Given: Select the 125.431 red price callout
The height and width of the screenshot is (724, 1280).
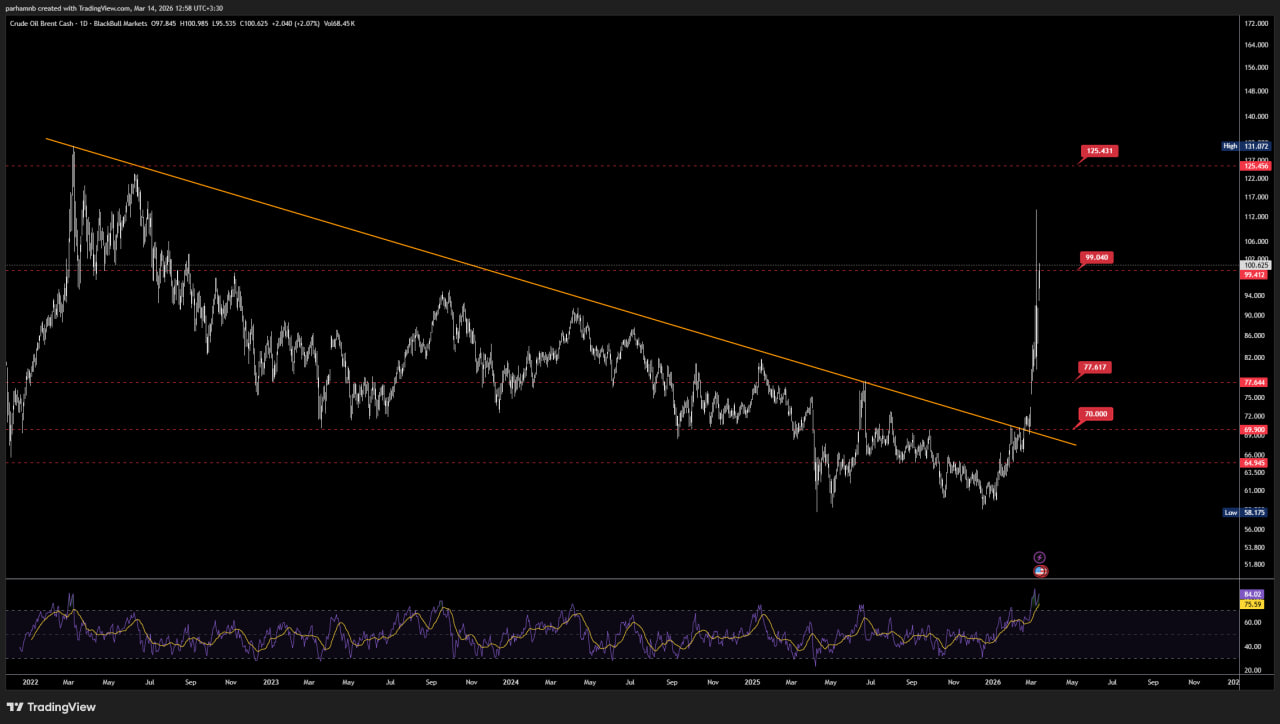Looking at the screenshot, I should [x=1099, y=151].
